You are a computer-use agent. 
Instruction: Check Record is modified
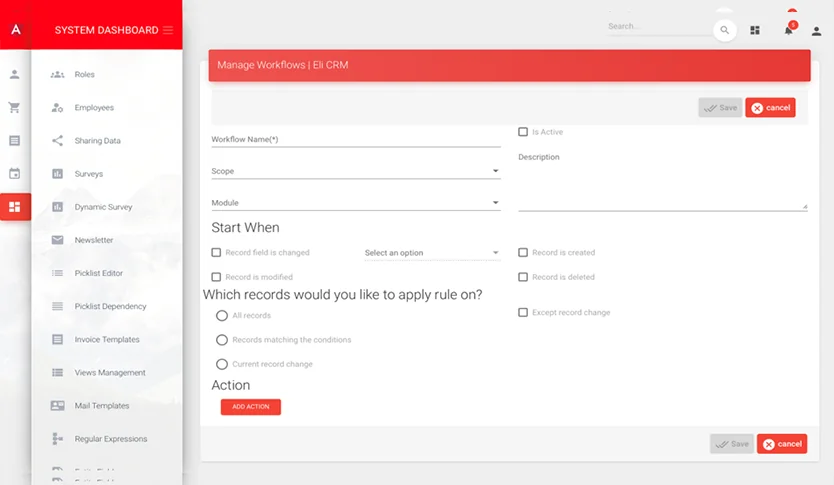tap(216, 277)
